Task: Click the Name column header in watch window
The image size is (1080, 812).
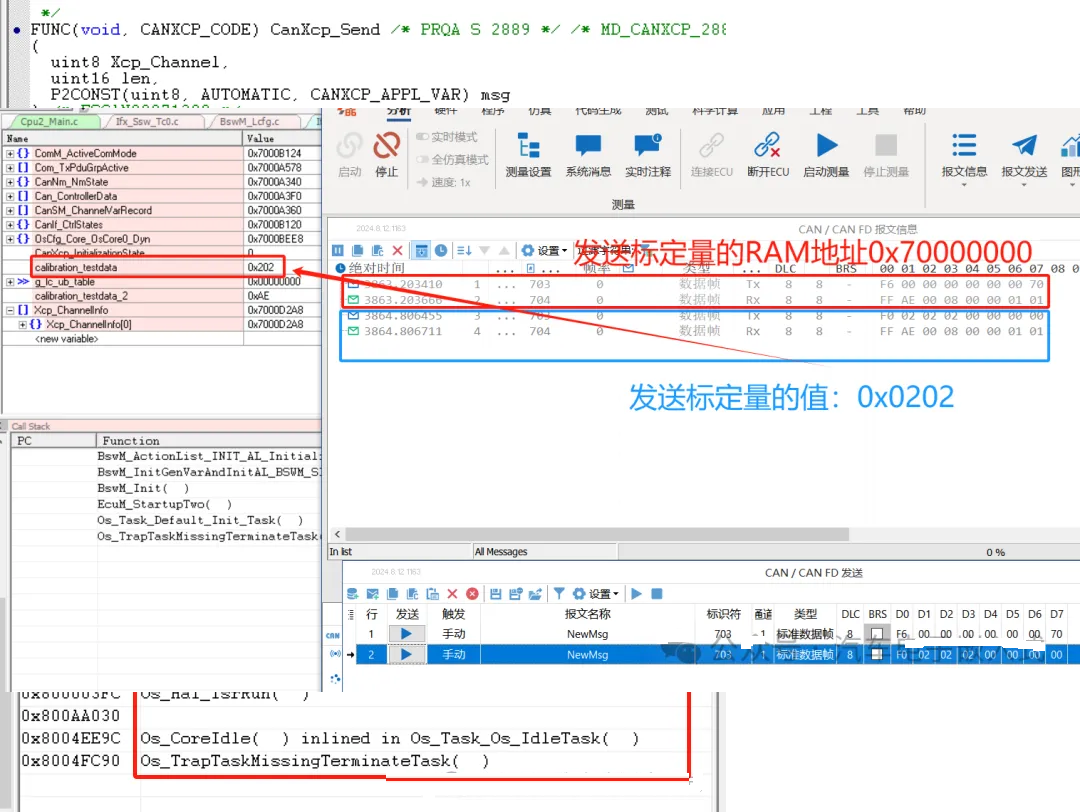Action: 123,138
